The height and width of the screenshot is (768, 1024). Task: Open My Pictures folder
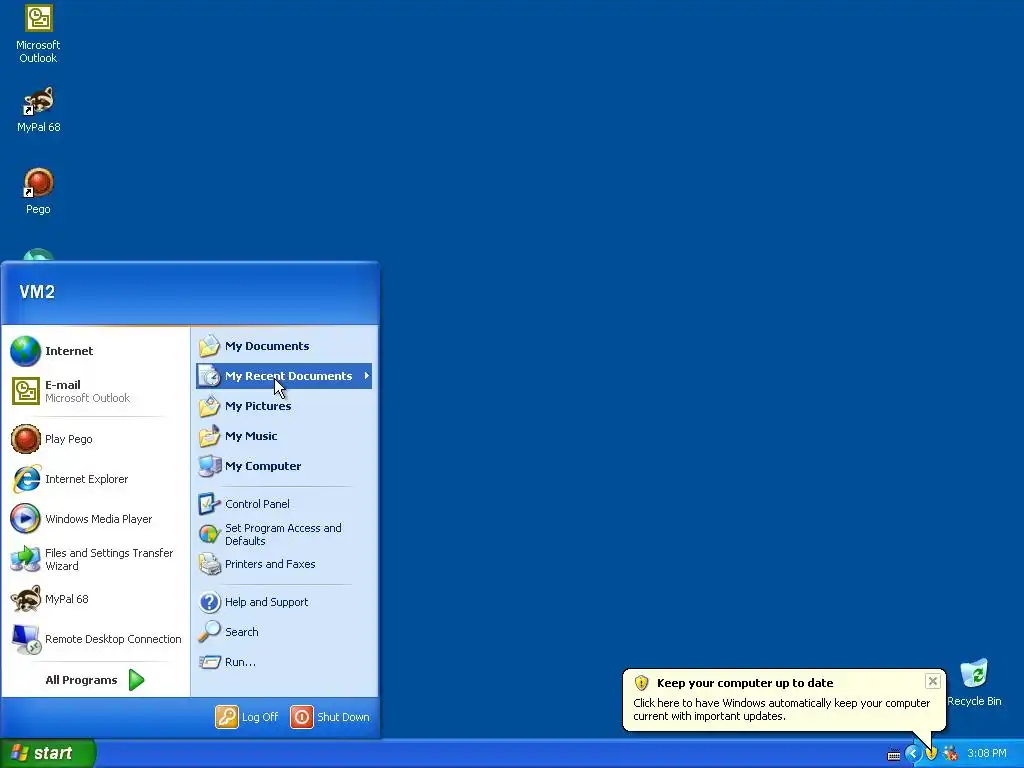click(x=284, y=406)
